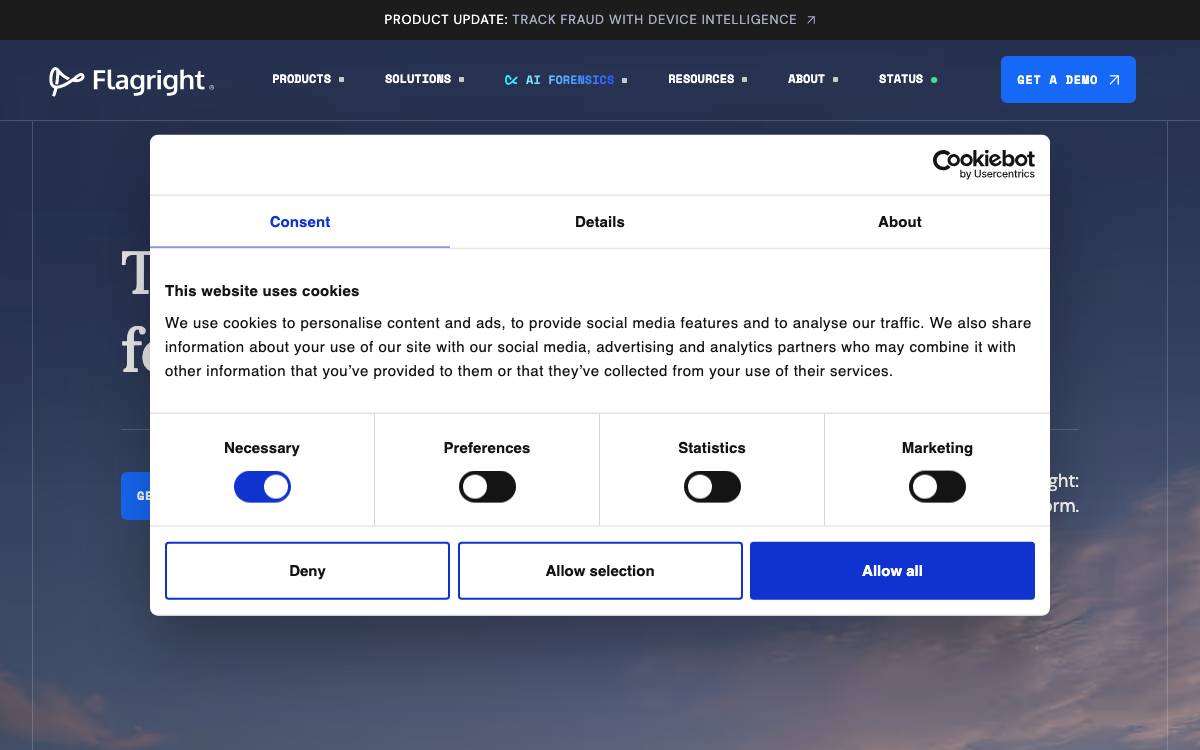Click the Marketing category label
Screen dimensions: 1200x750
click(x=937, y=448)
